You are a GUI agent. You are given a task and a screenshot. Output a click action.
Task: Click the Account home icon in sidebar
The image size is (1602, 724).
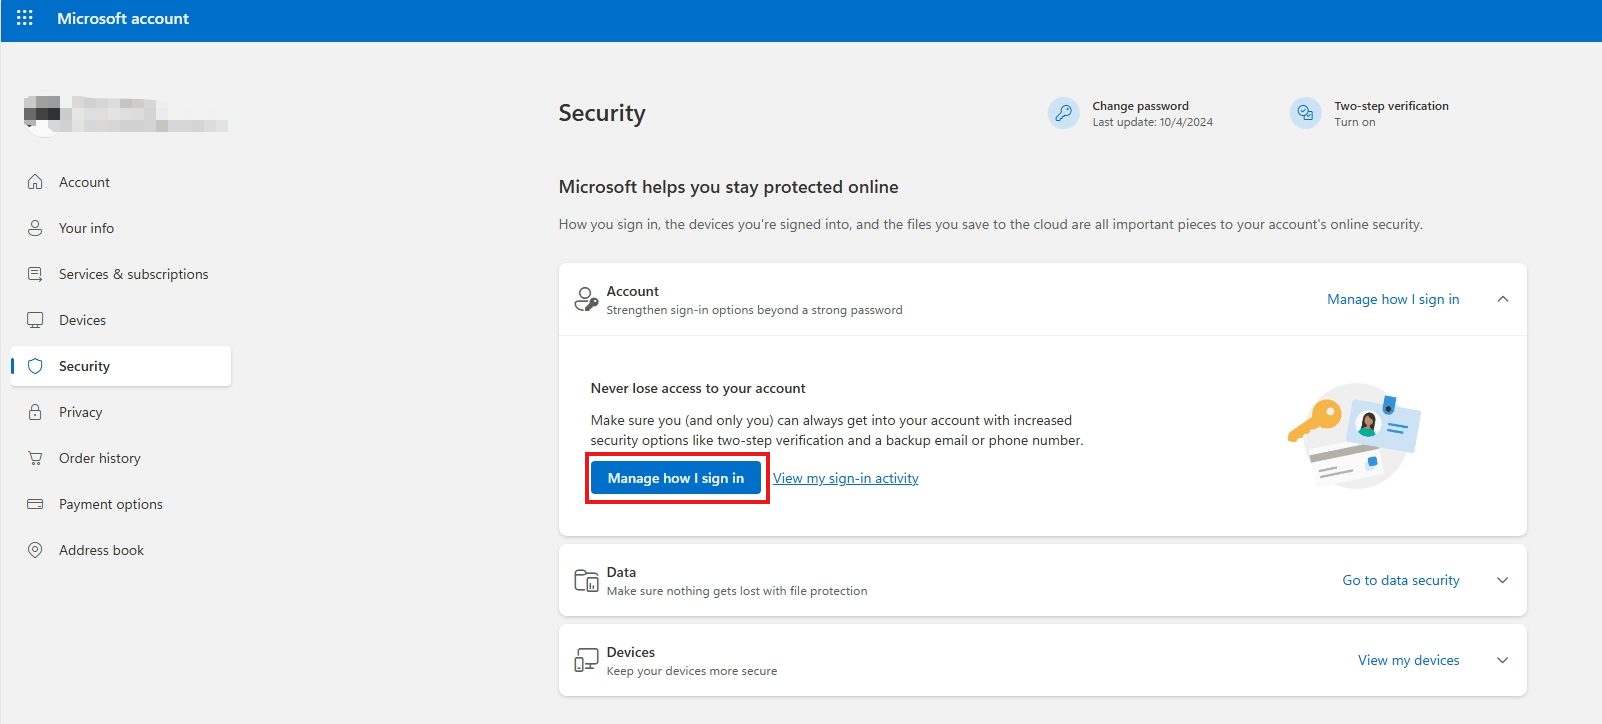35,182
